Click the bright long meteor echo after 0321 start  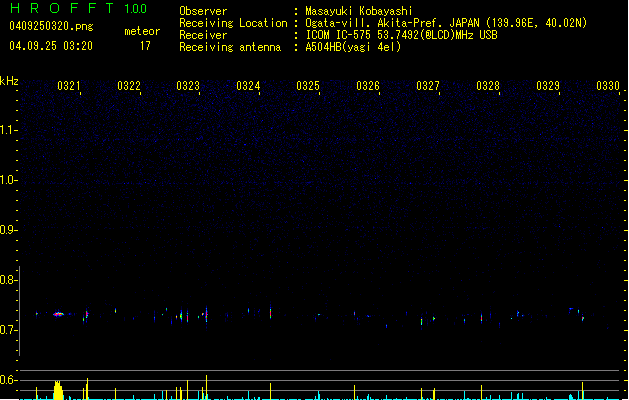coord(59,314)
